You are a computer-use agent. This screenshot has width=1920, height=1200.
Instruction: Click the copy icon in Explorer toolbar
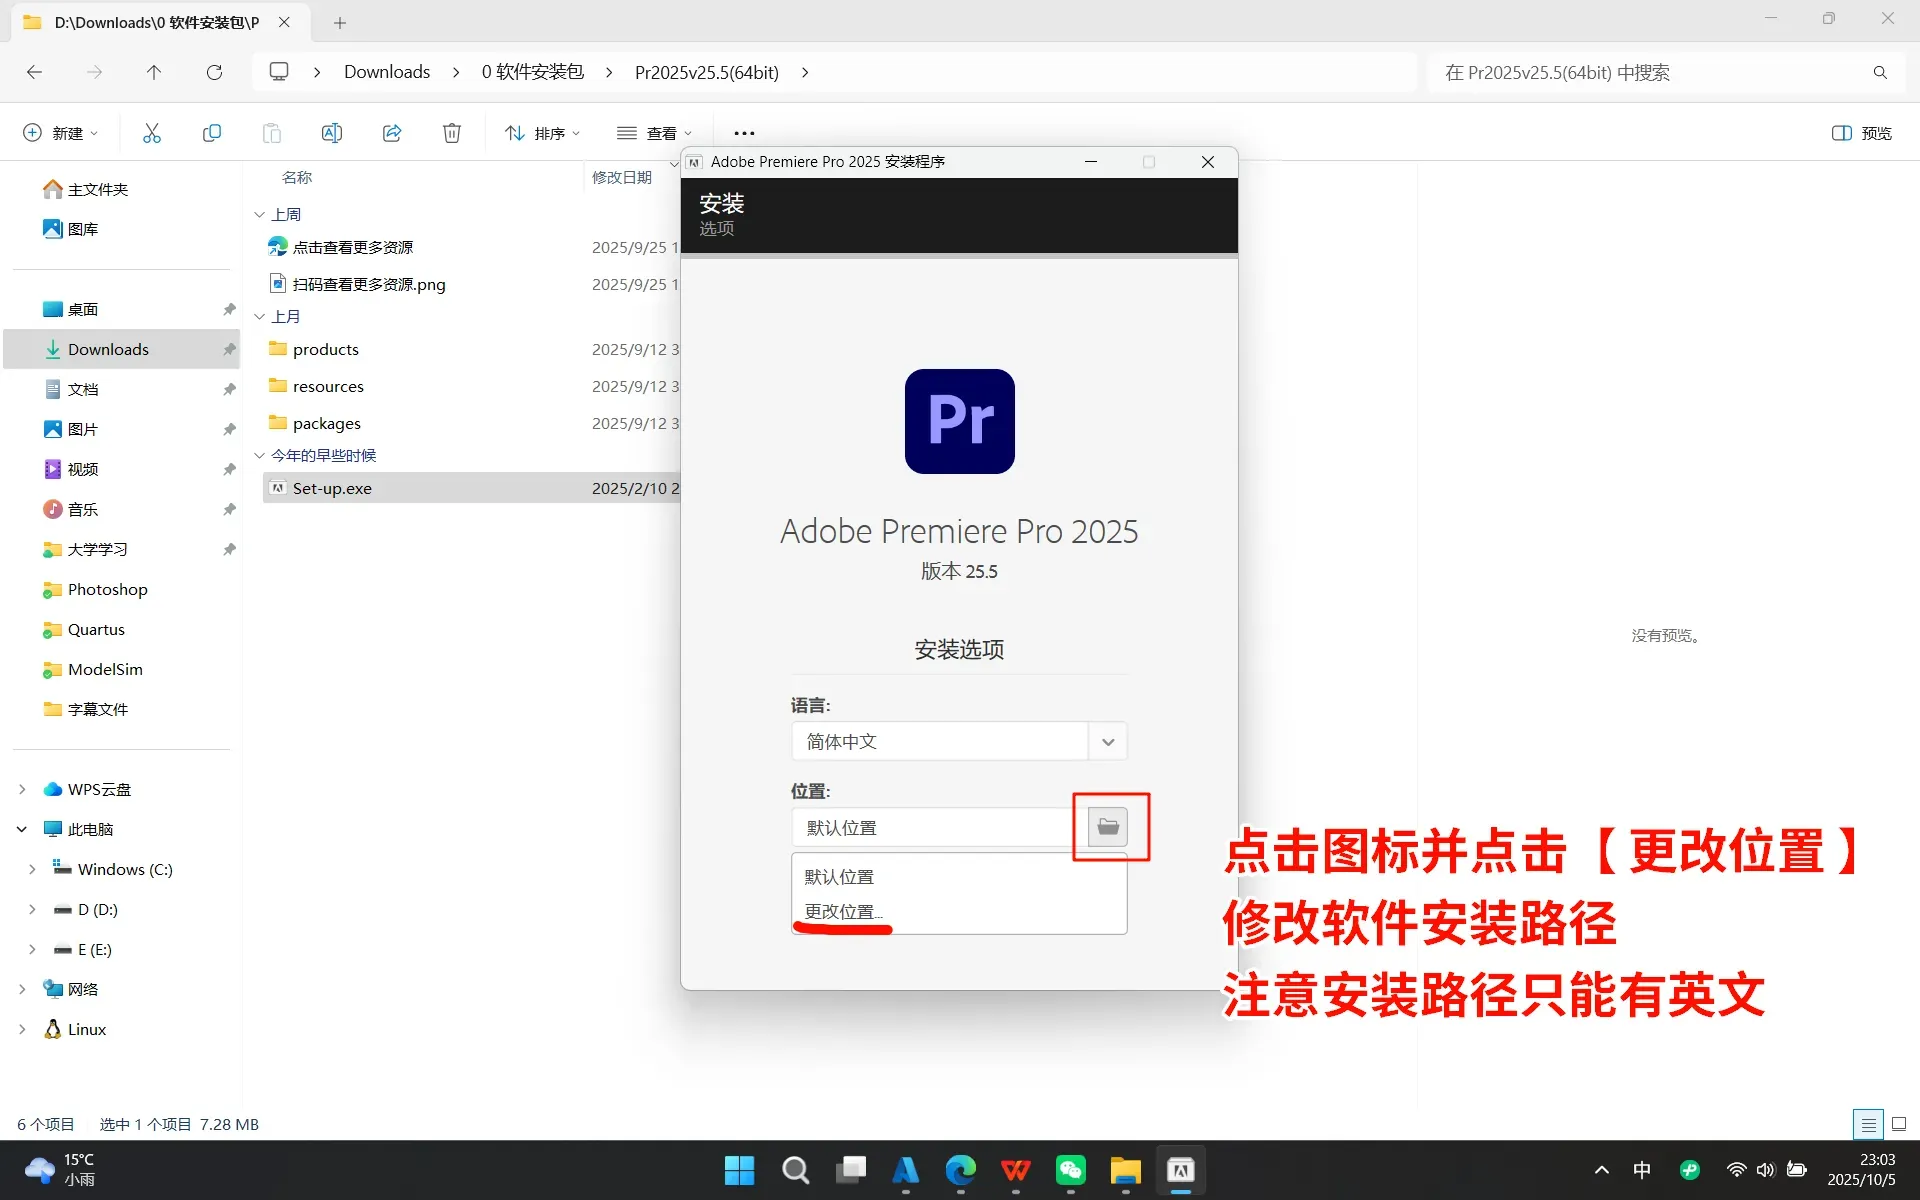[212, 133]
